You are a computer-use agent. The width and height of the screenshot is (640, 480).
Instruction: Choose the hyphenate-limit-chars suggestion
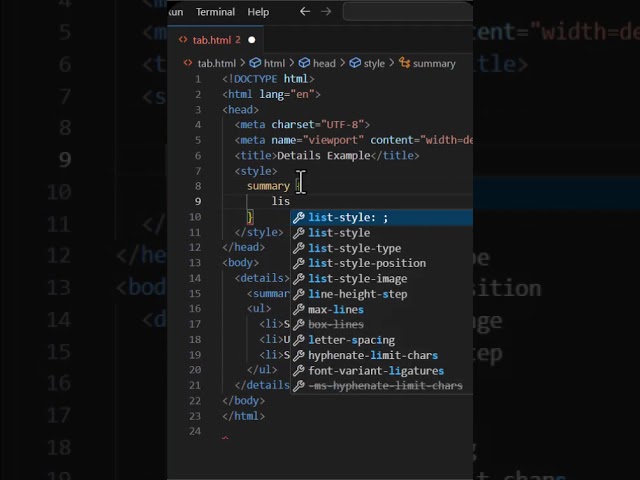tap(382, 355)
